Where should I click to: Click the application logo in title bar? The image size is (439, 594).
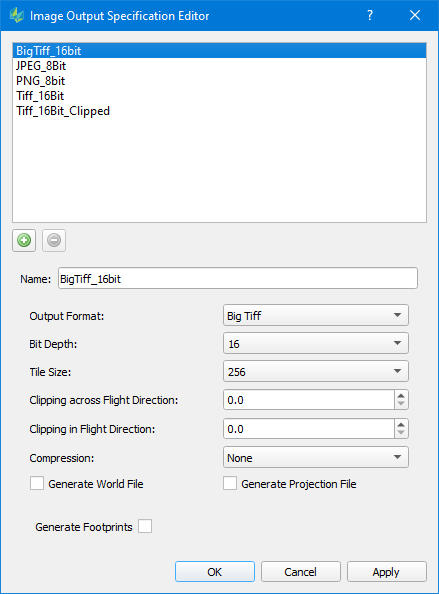click(17, 16)
